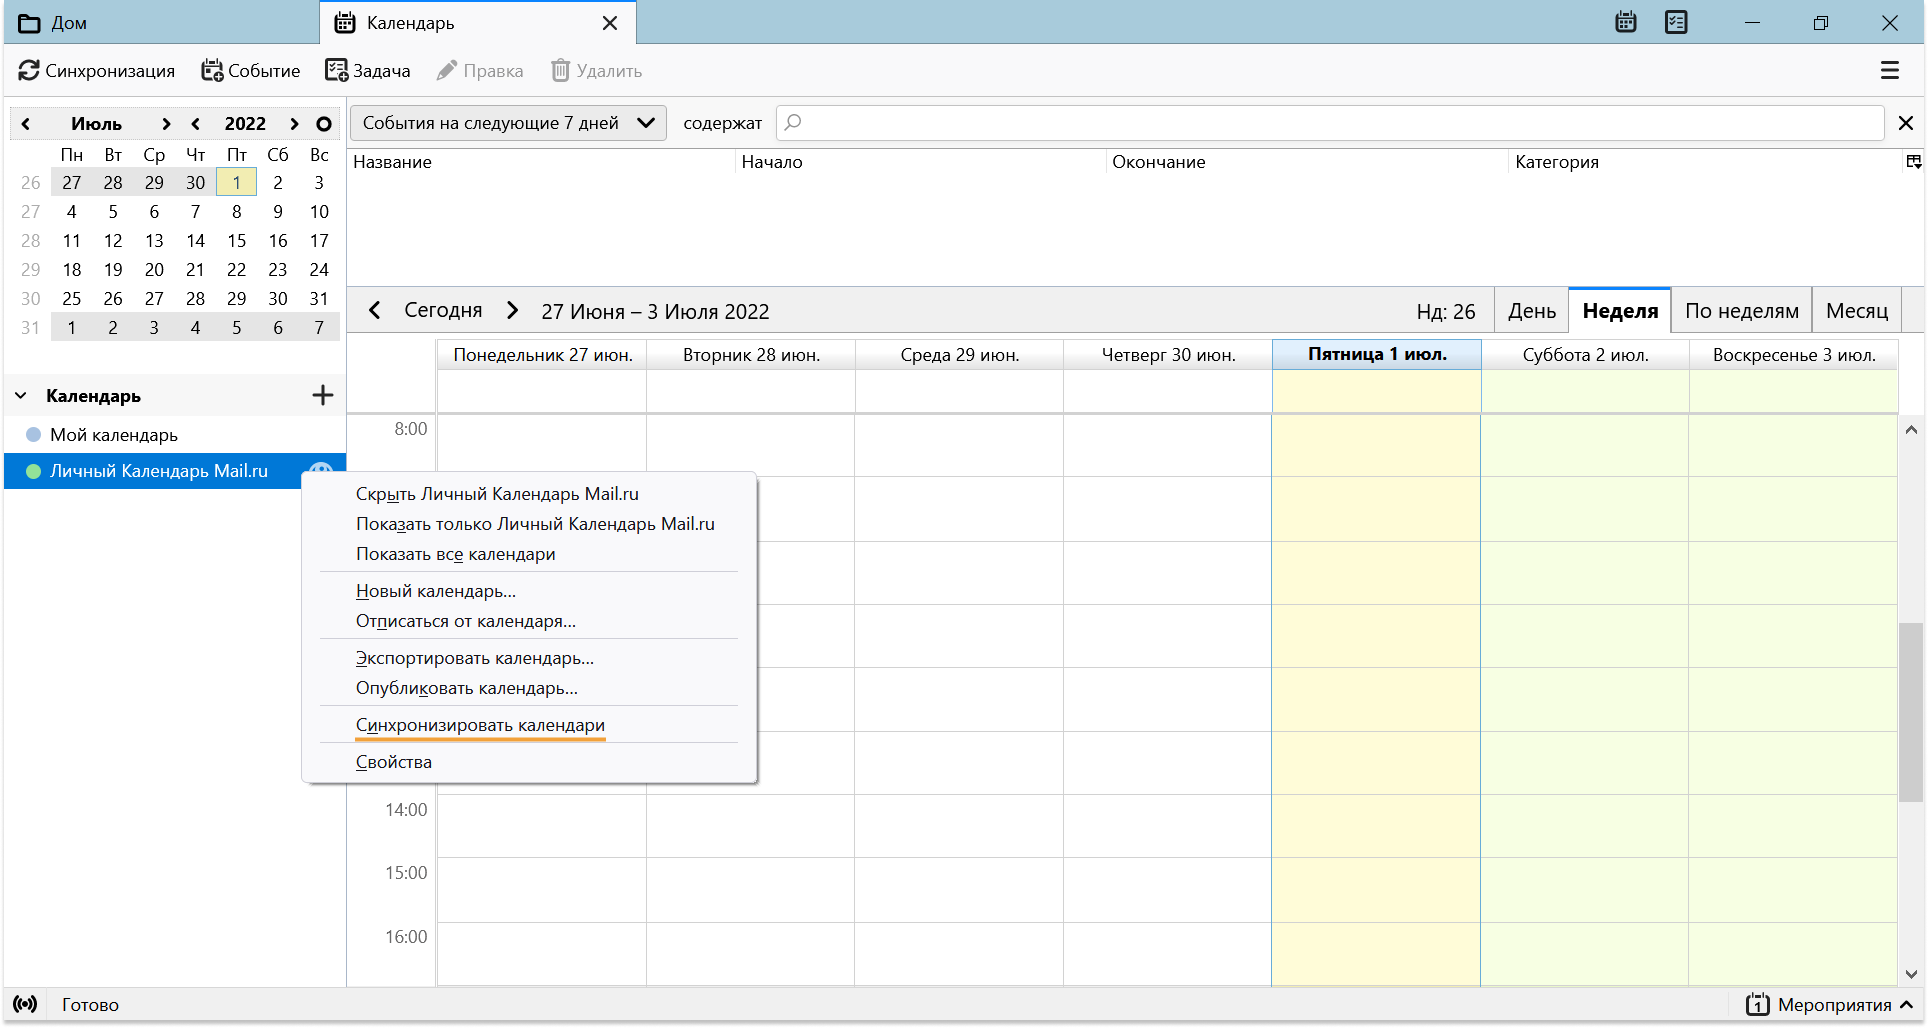
Task: Click the green dot of Личный Календарь Mail.ru
Action: coord(33,471)
